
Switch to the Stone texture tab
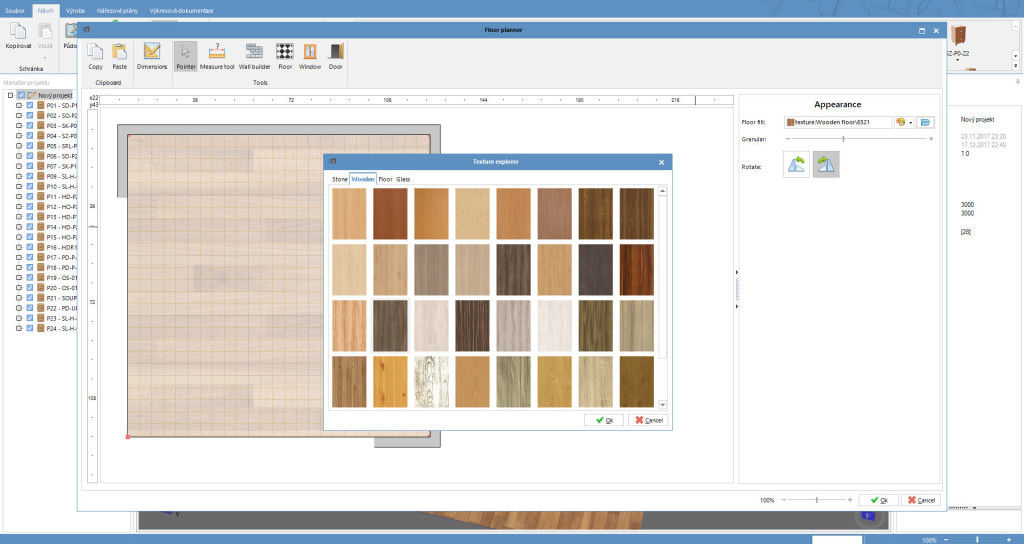[340, 179]
